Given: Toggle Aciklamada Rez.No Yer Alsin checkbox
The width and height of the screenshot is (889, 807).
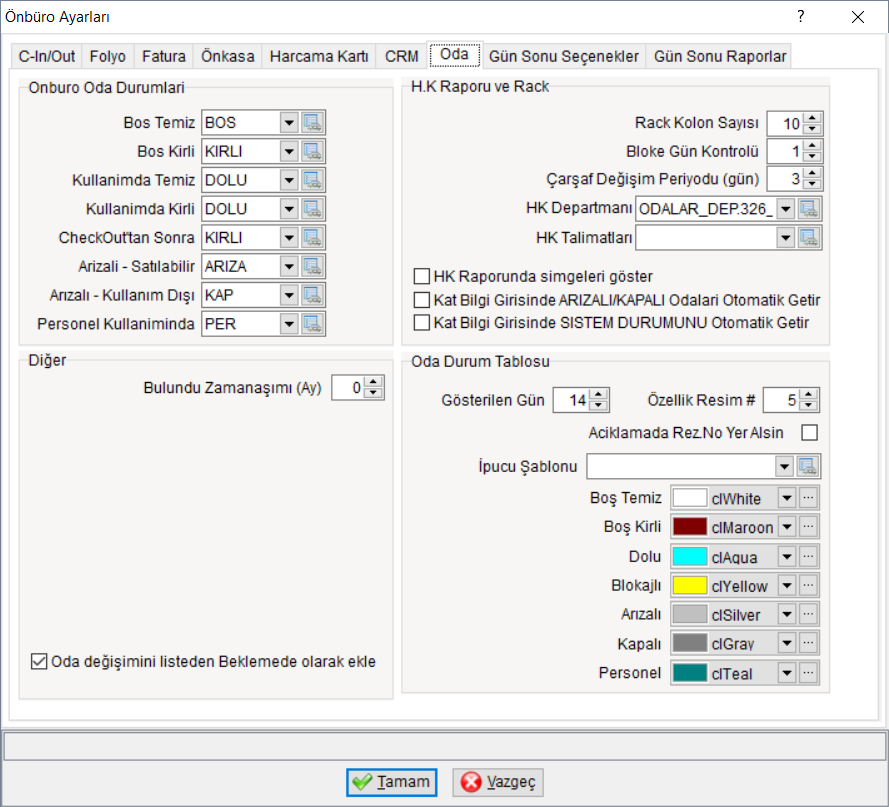Looking at the screenshot, I should point(810,433).
